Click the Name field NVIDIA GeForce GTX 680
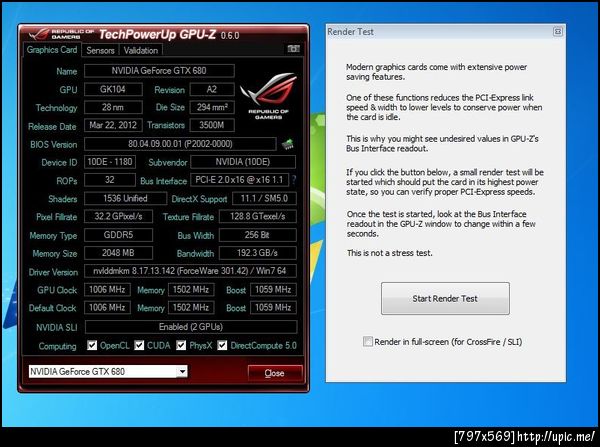Screen dimensions: 600x447 (x=159, y=71)
